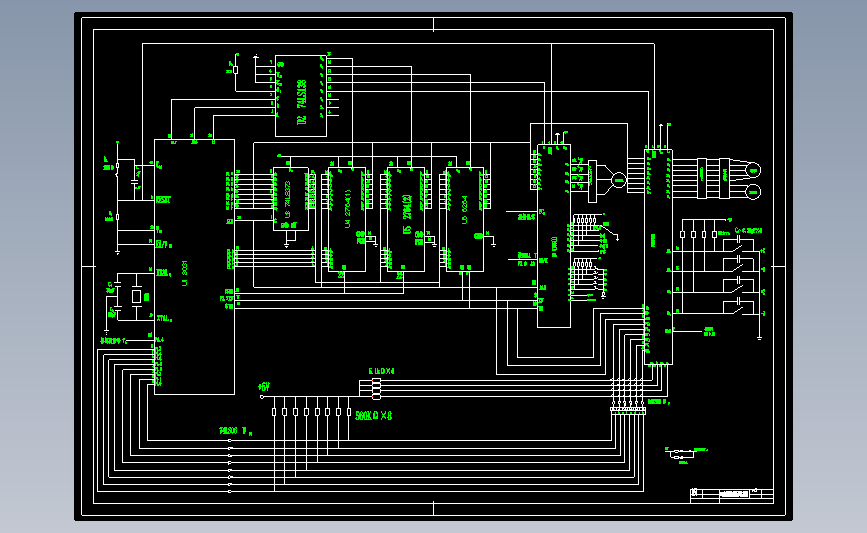The image size is (867, 533).
Task: Click the drawing title block at bottom right
Action: 732,495
